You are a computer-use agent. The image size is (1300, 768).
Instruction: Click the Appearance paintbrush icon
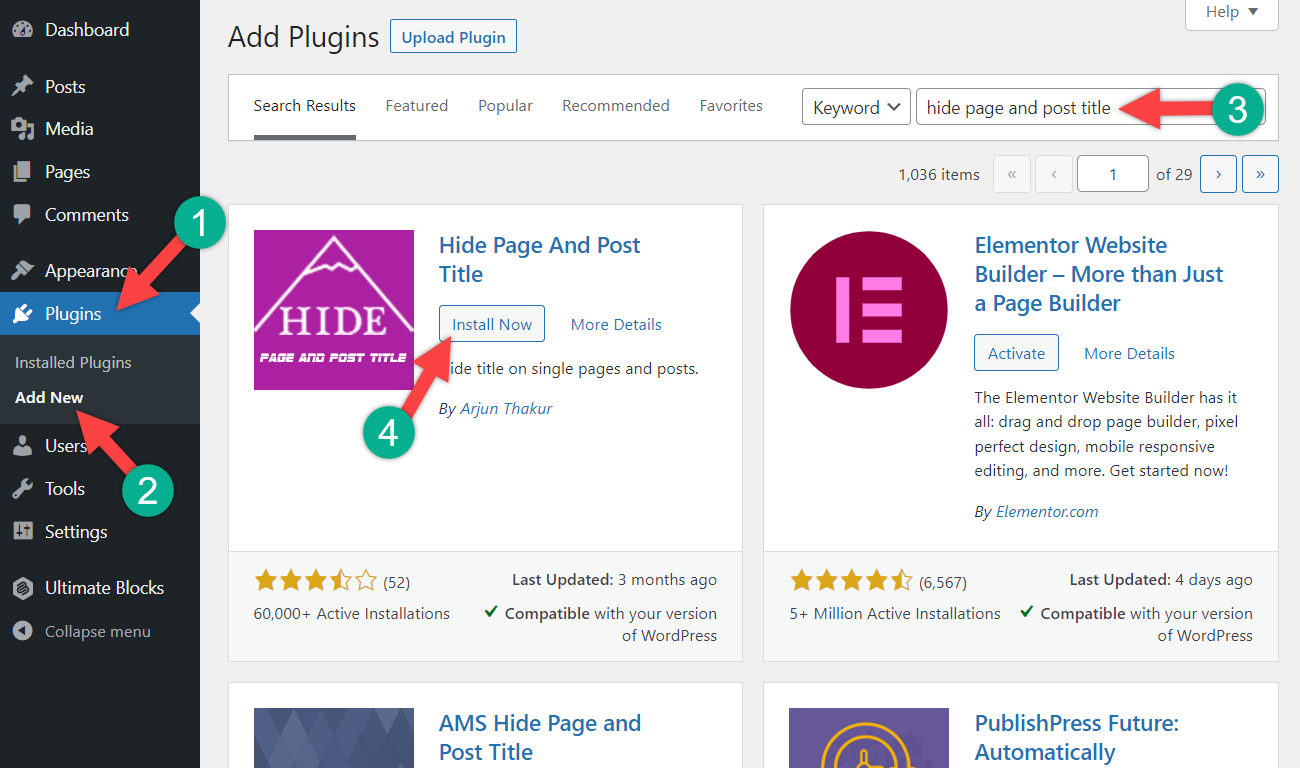22,271
